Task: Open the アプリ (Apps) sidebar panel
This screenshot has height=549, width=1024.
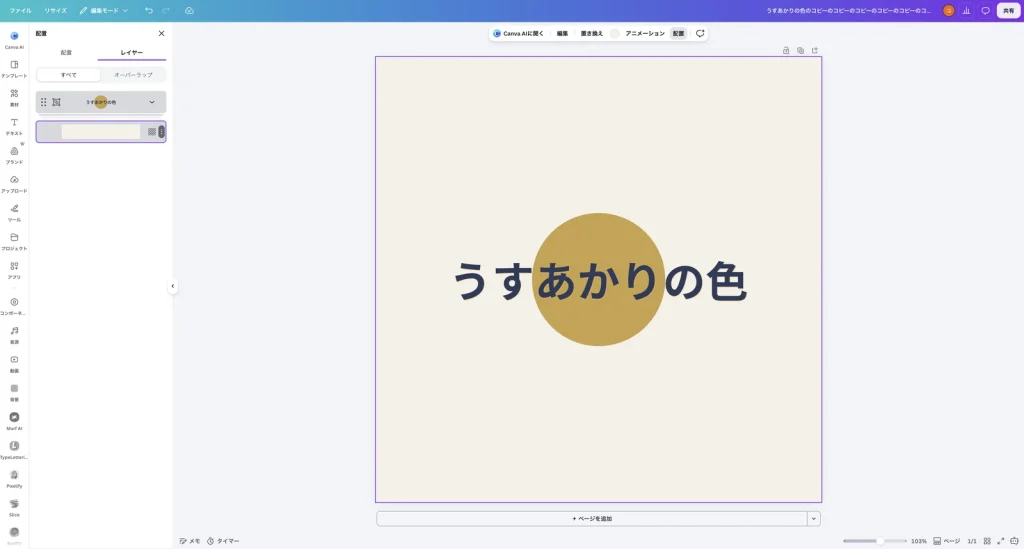Action: (x=14, y=269)
